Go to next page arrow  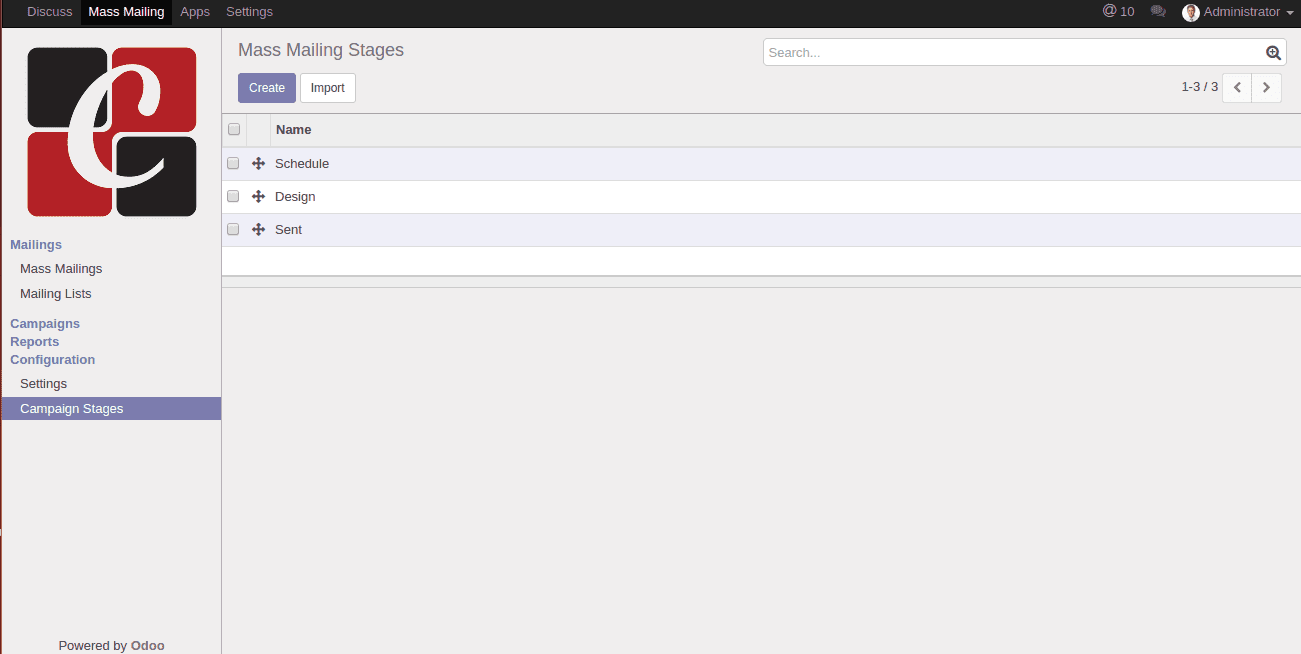(1266, 88)
